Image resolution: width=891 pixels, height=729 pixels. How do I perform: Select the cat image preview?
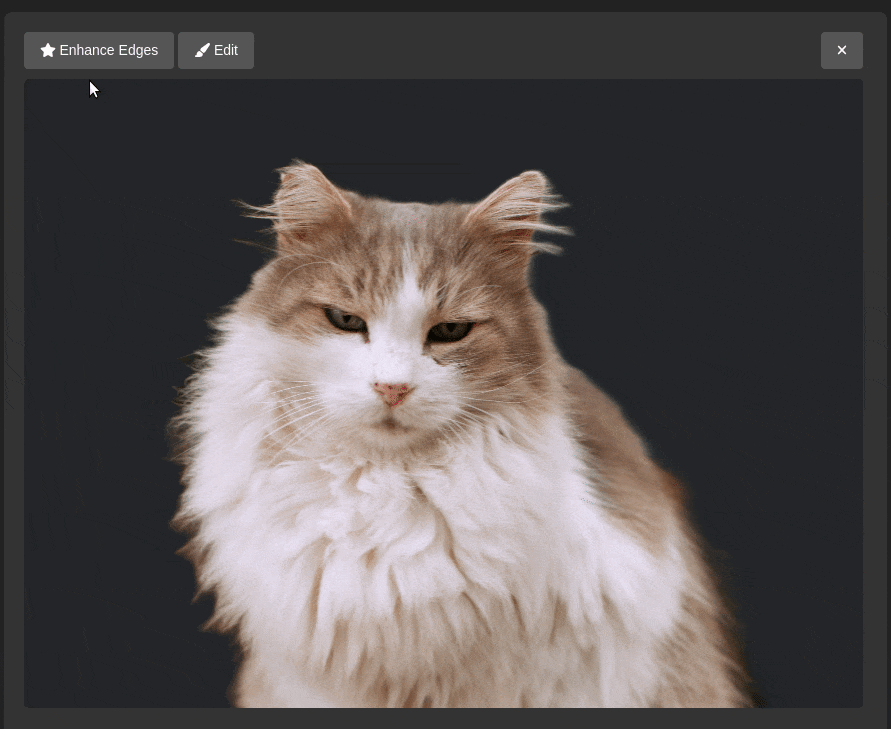tap(443, 393)
